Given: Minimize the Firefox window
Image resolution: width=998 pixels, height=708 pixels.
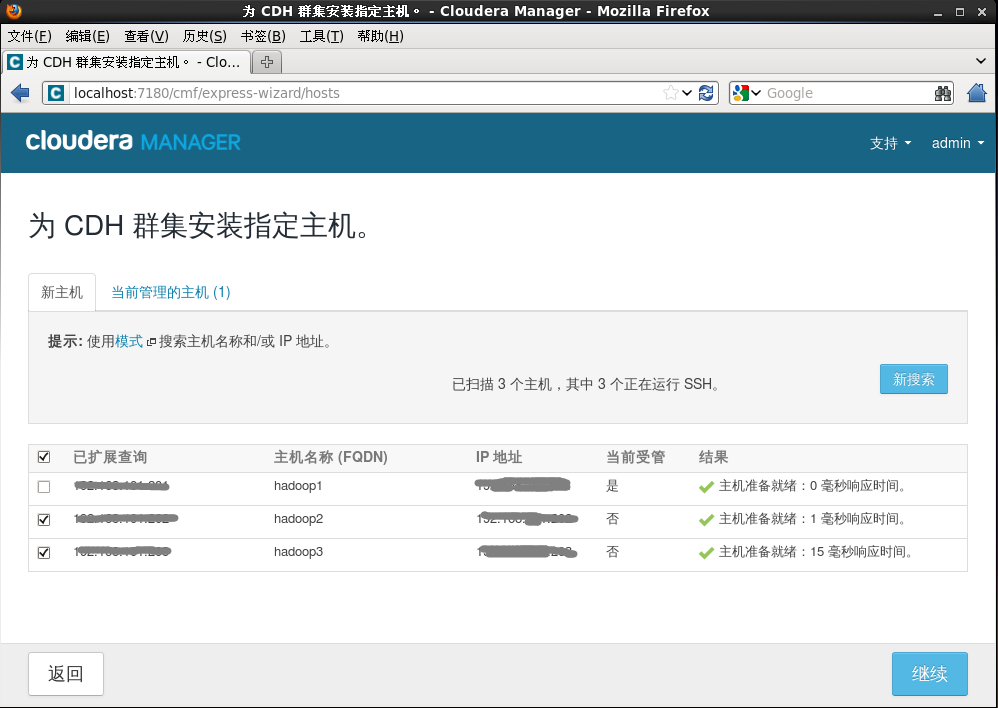Looking at the screenshot, I should pos(938,12).
